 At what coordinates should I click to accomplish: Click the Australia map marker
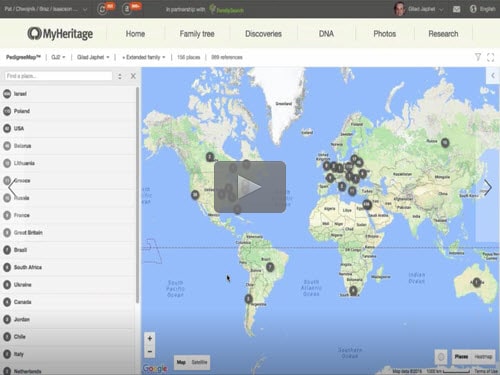[x=477, y=282]
